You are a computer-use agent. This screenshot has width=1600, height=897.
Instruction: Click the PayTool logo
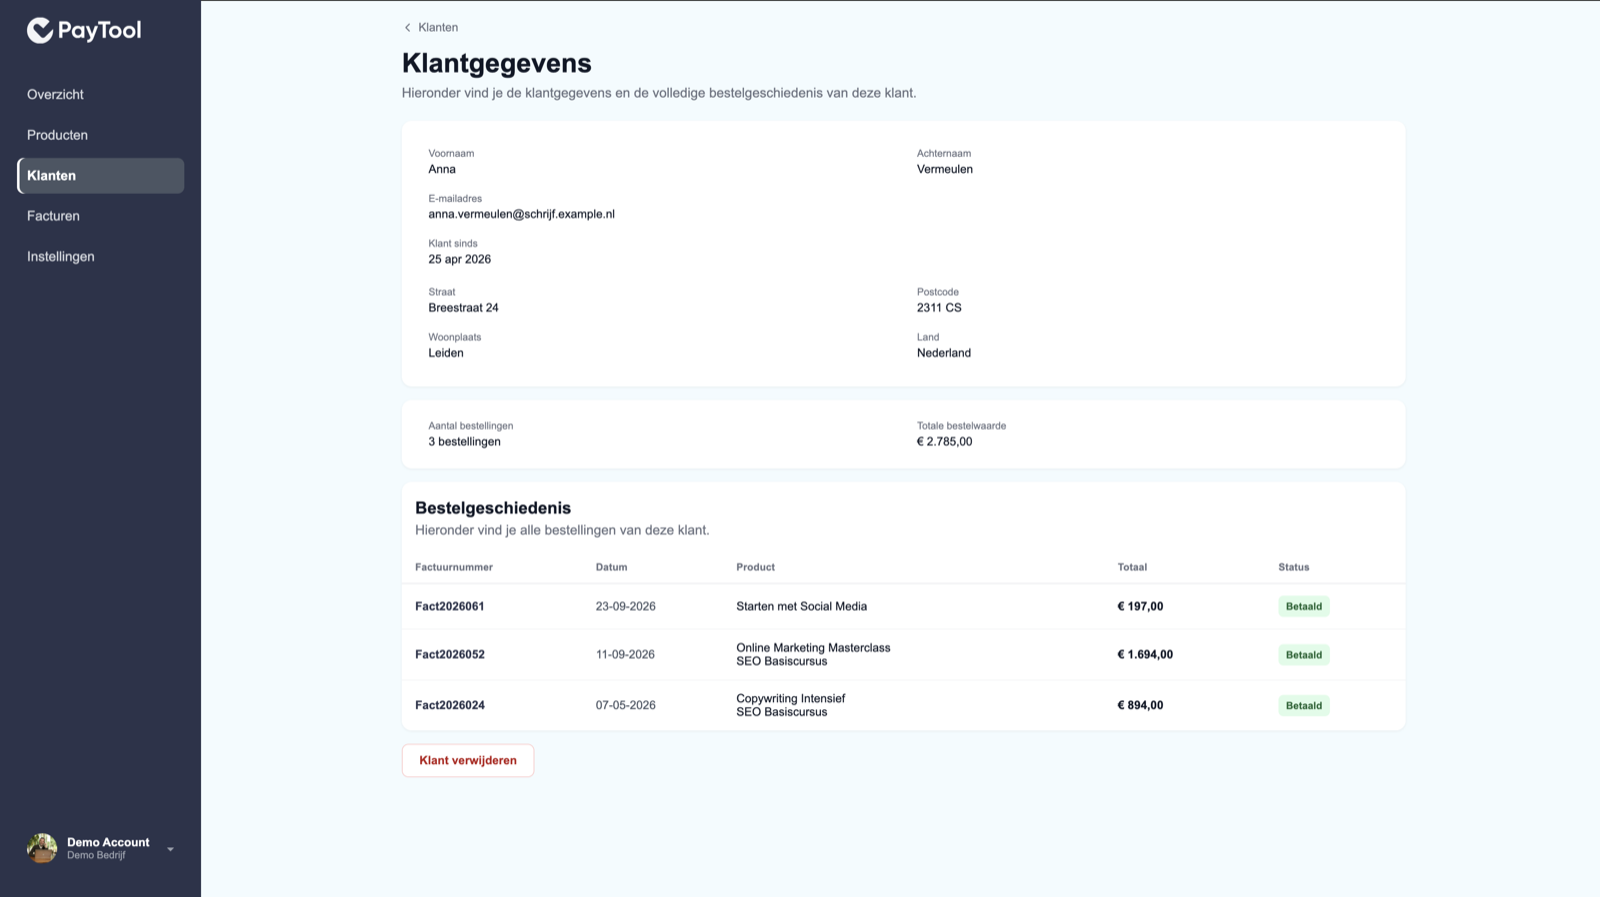pyautogui.click(x=84, y=31)
